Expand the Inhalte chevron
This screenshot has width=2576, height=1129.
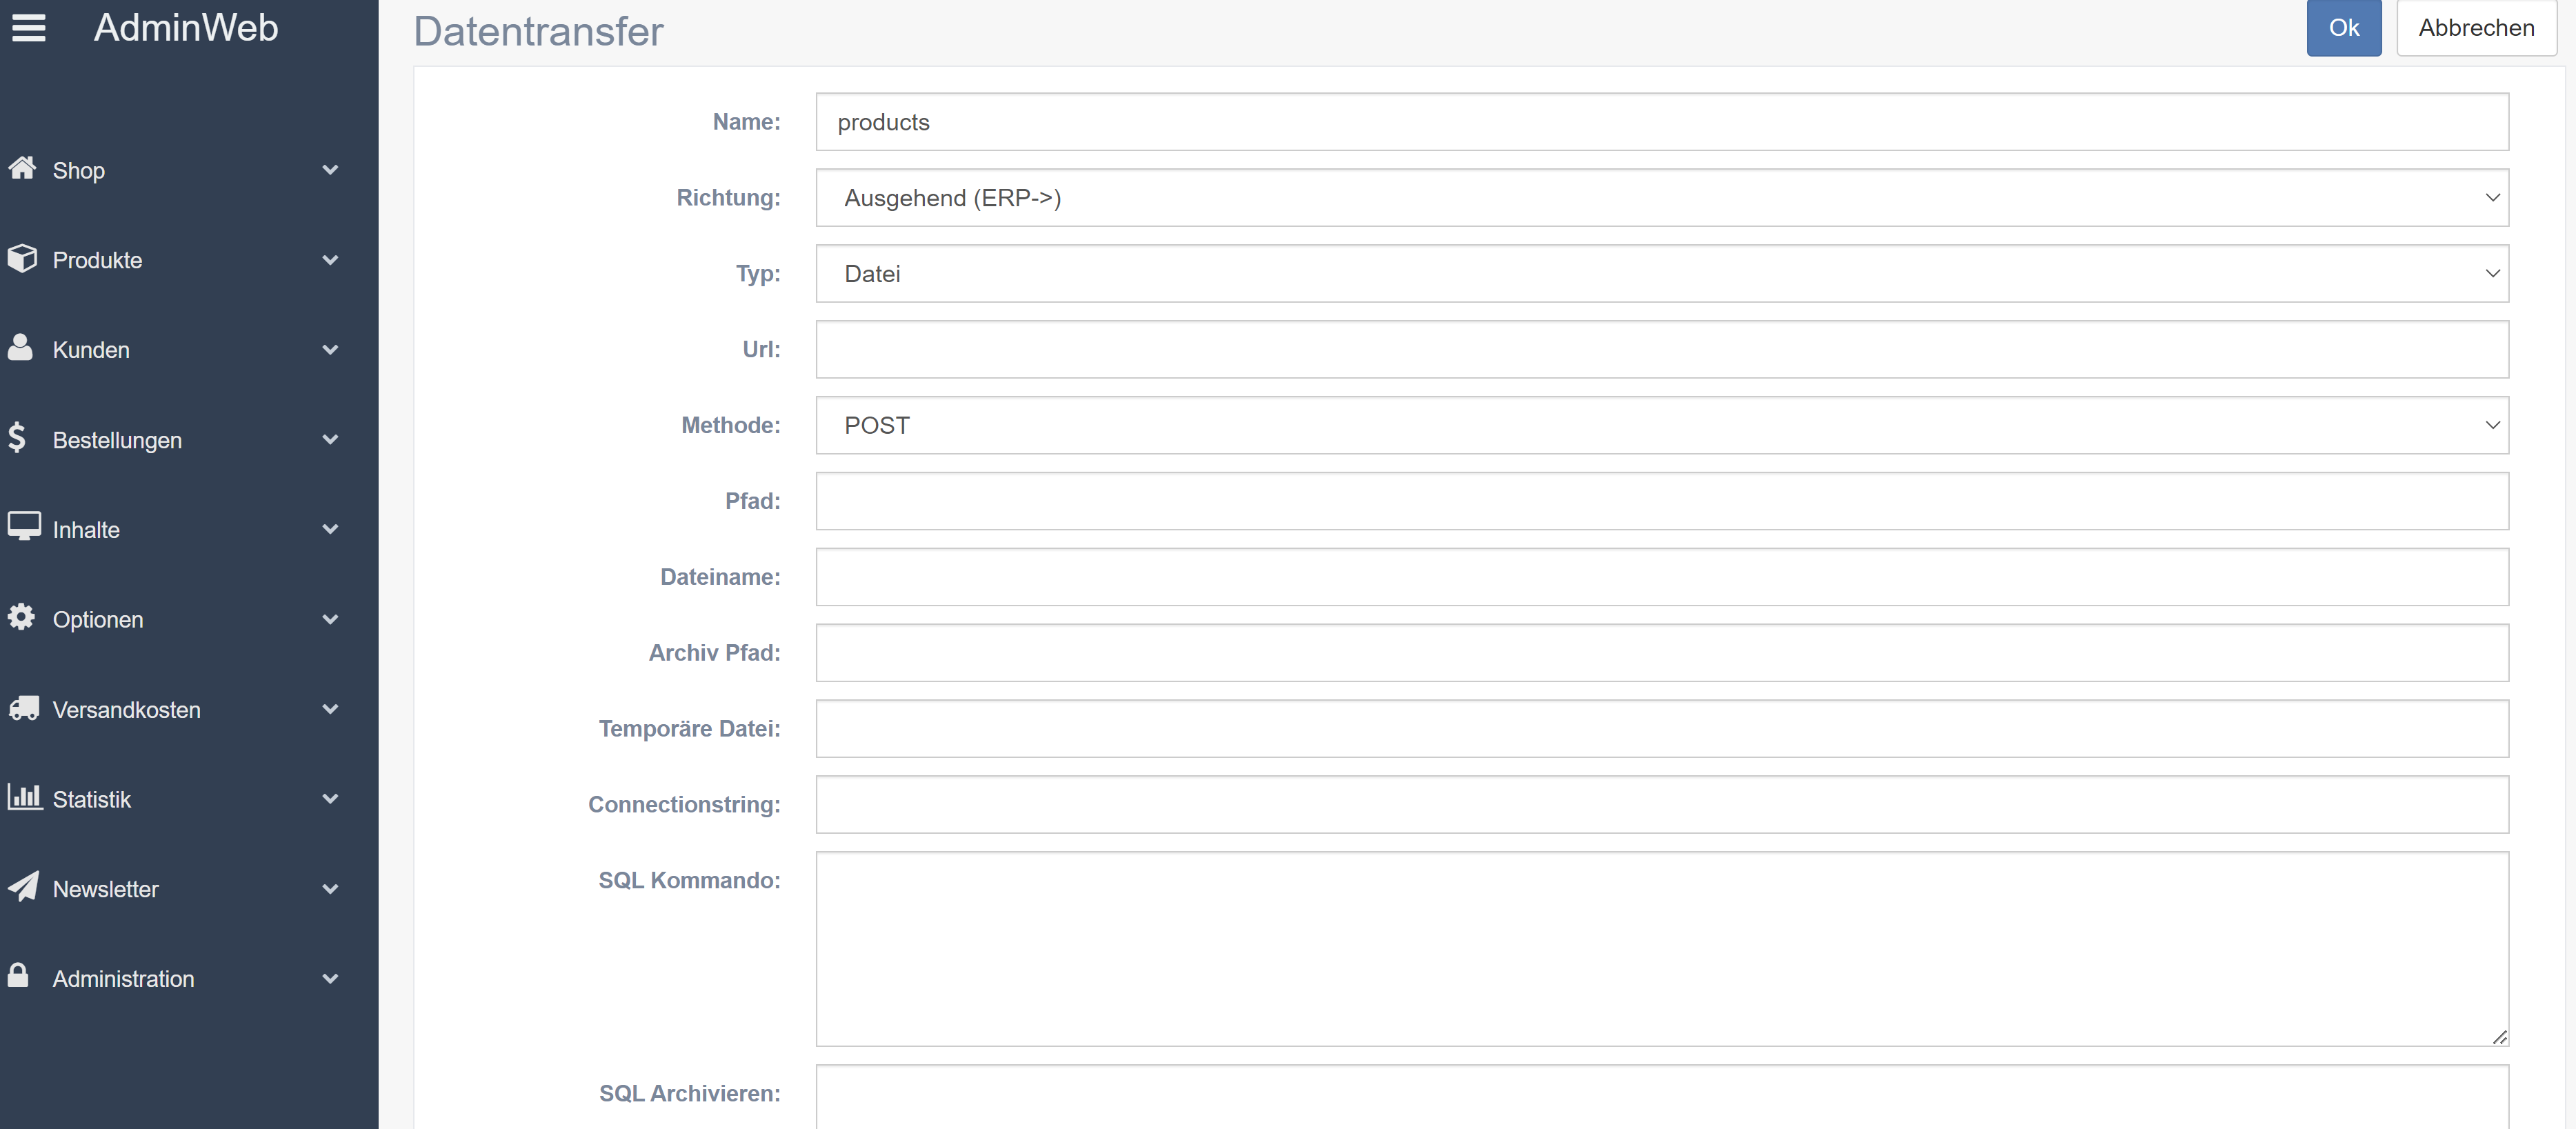click(330, 529)
